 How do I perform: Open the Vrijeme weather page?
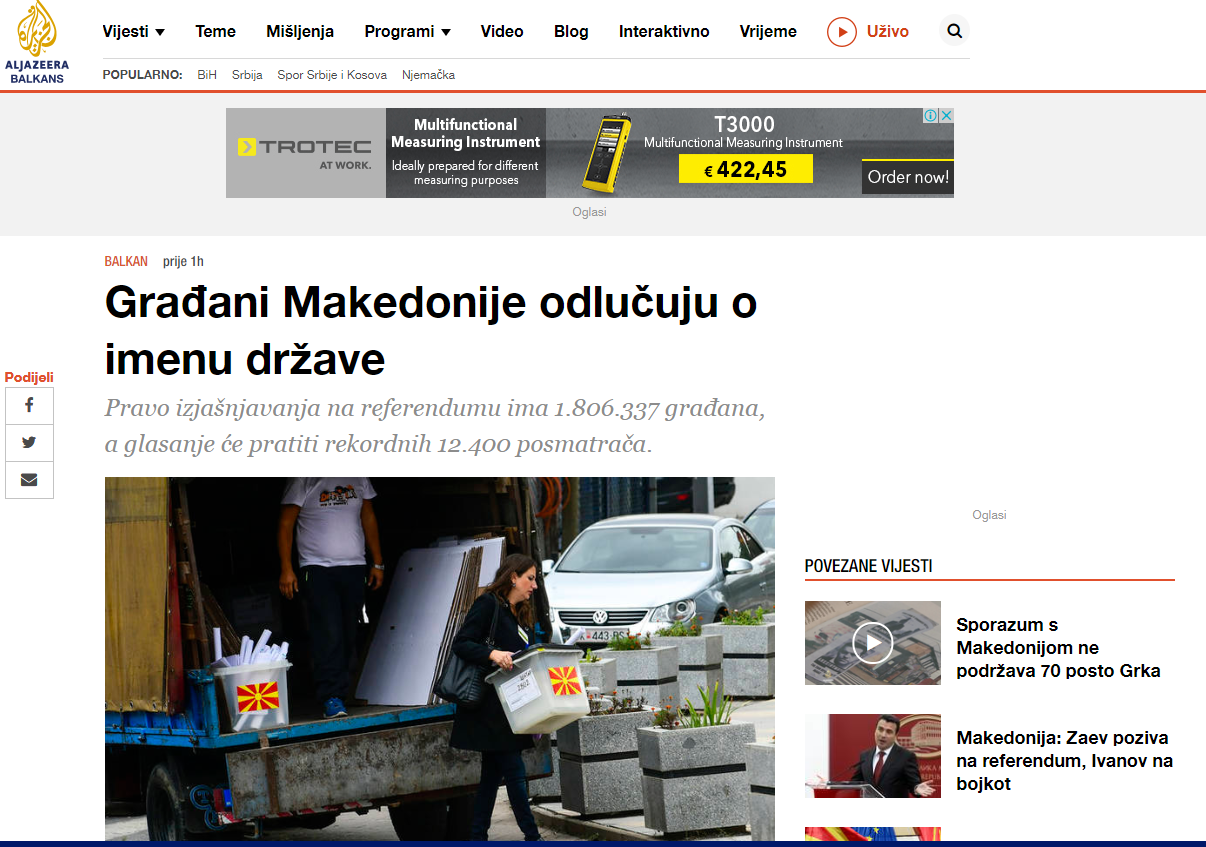pyautogui.click(x=768, y=31)
